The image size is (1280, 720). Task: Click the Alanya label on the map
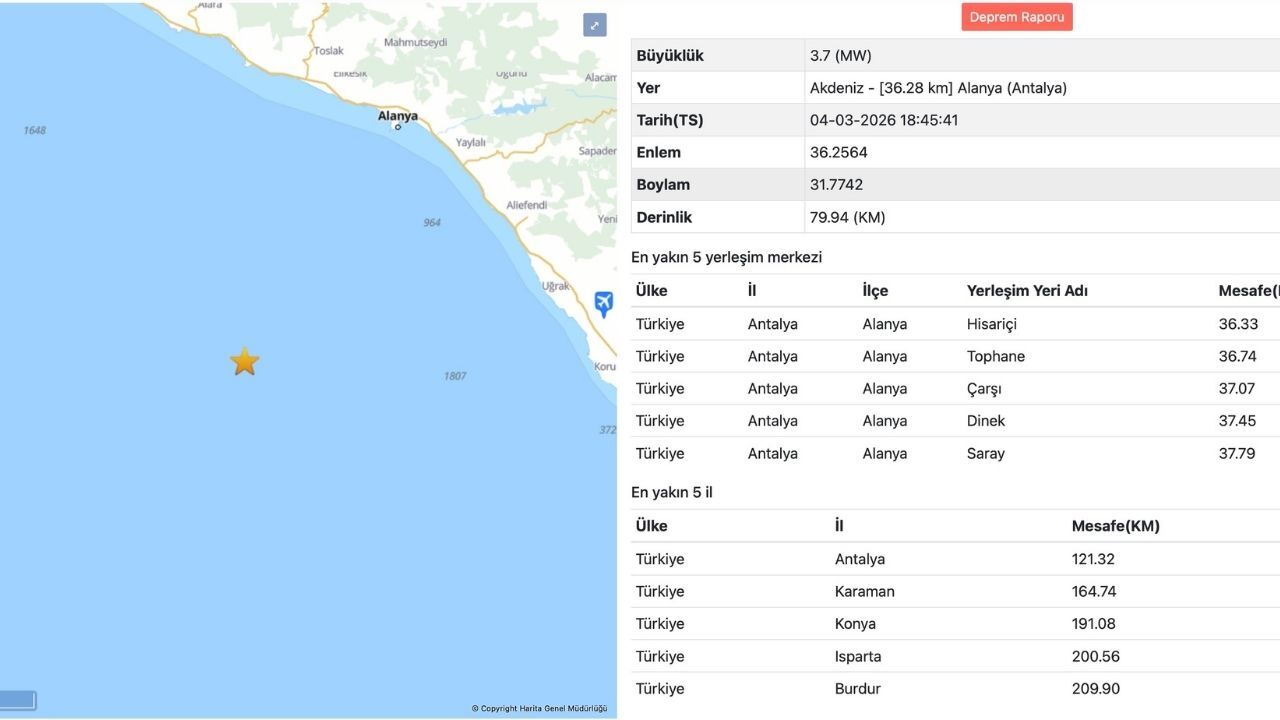(x=397, y=115)
